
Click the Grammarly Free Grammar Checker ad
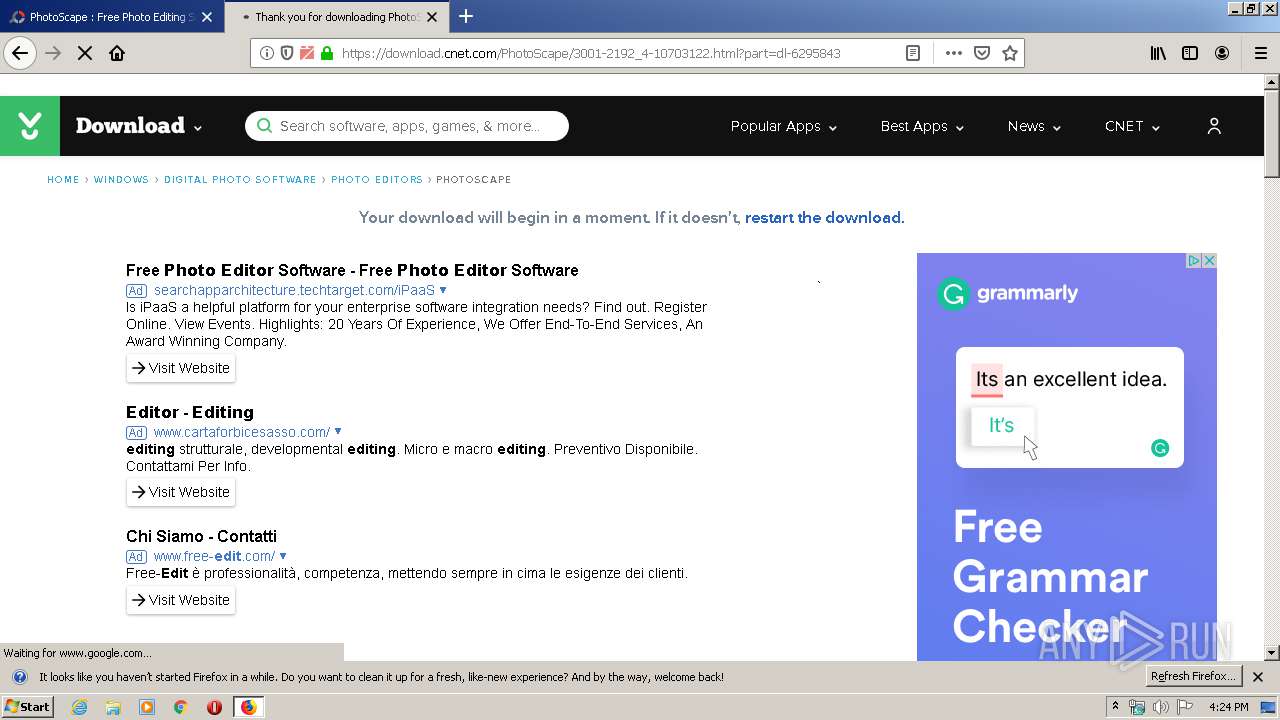point(1067,457)
